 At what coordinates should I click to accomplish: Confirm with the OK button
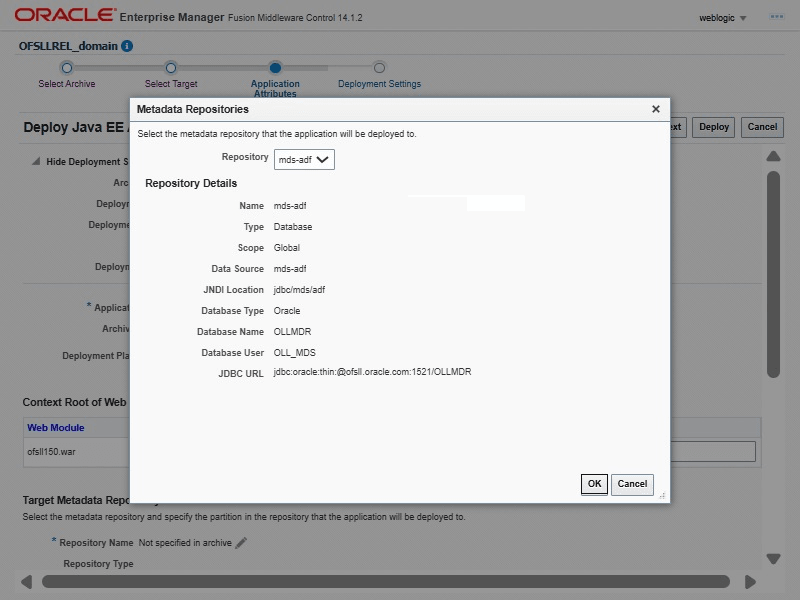[594, 484]
